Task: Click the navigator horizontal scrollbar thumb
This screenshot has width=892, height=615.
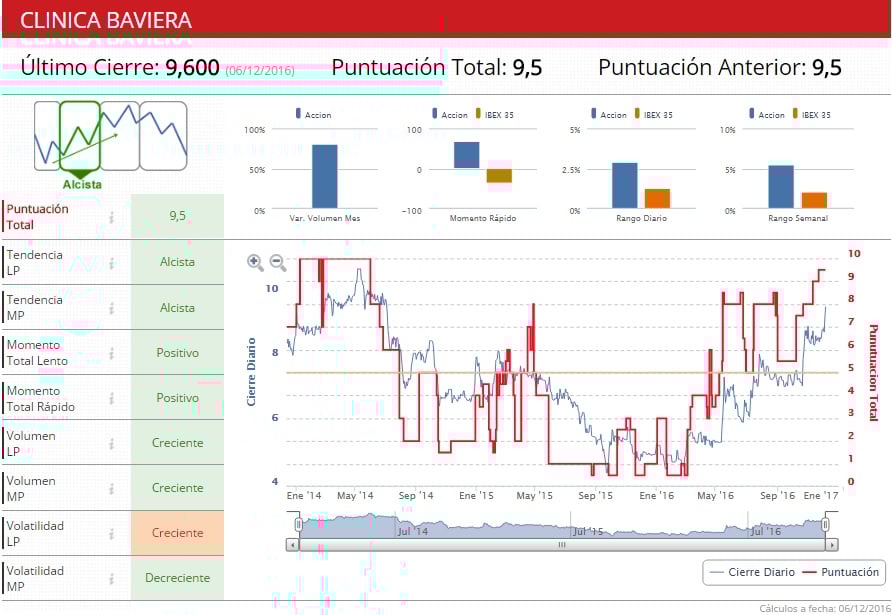Action: click(x=562, y=545)
